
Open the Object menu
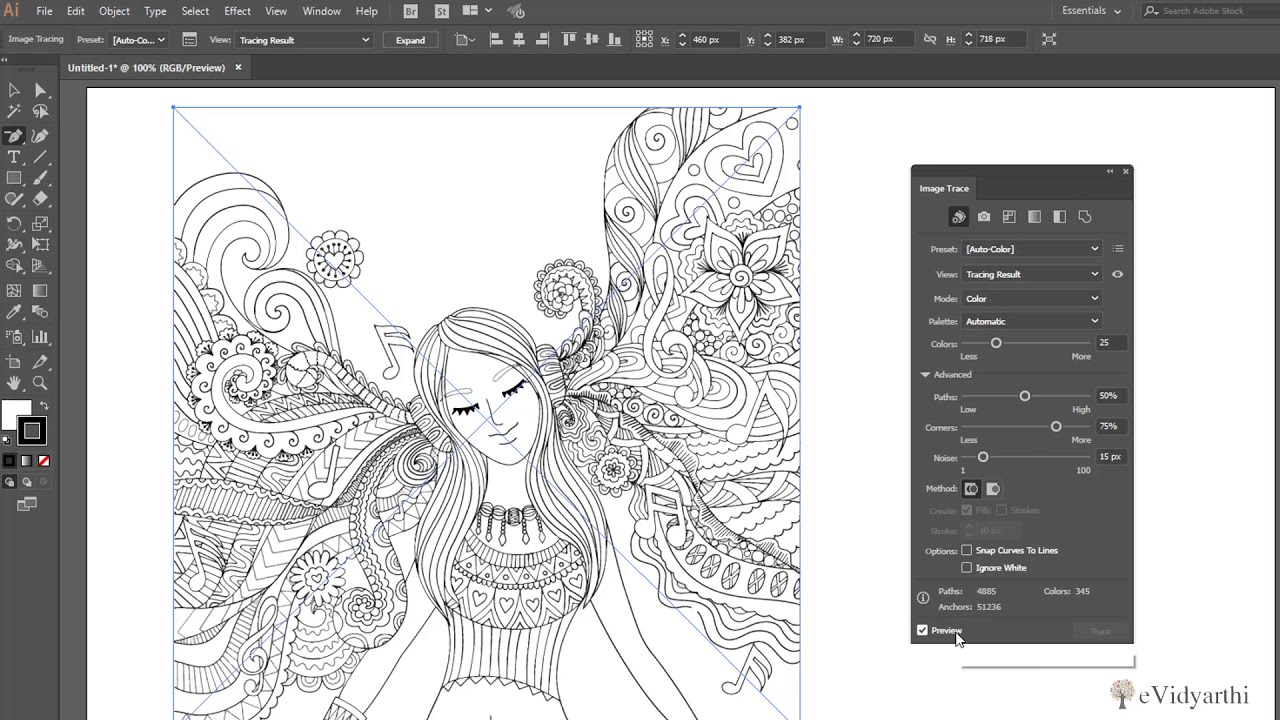(114, 11)
